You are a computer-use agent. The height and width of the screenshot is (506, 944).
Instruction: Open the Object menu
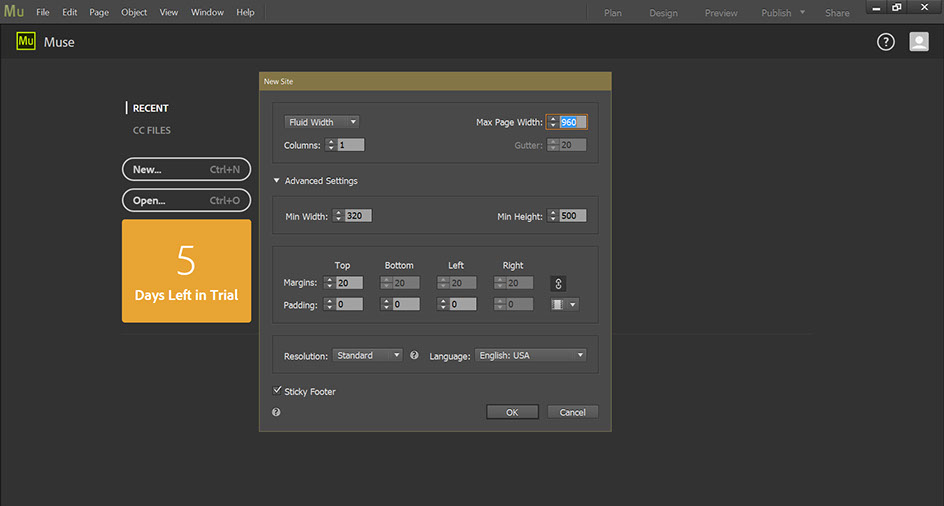click(134, 12)
